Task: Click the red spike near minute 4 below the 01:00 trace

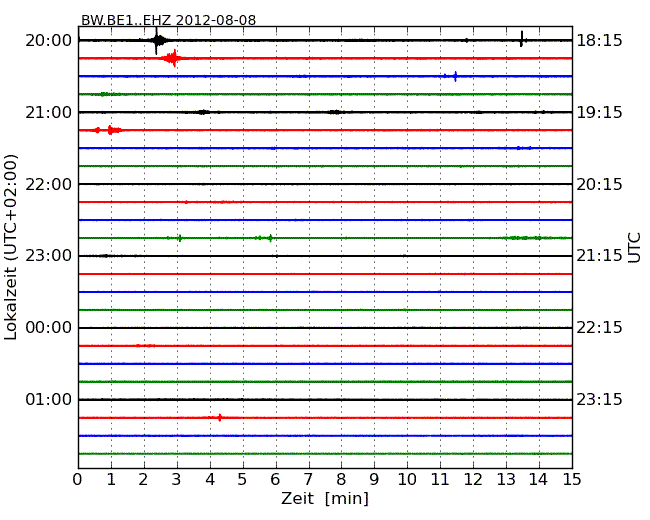Action: pos(220,418)
